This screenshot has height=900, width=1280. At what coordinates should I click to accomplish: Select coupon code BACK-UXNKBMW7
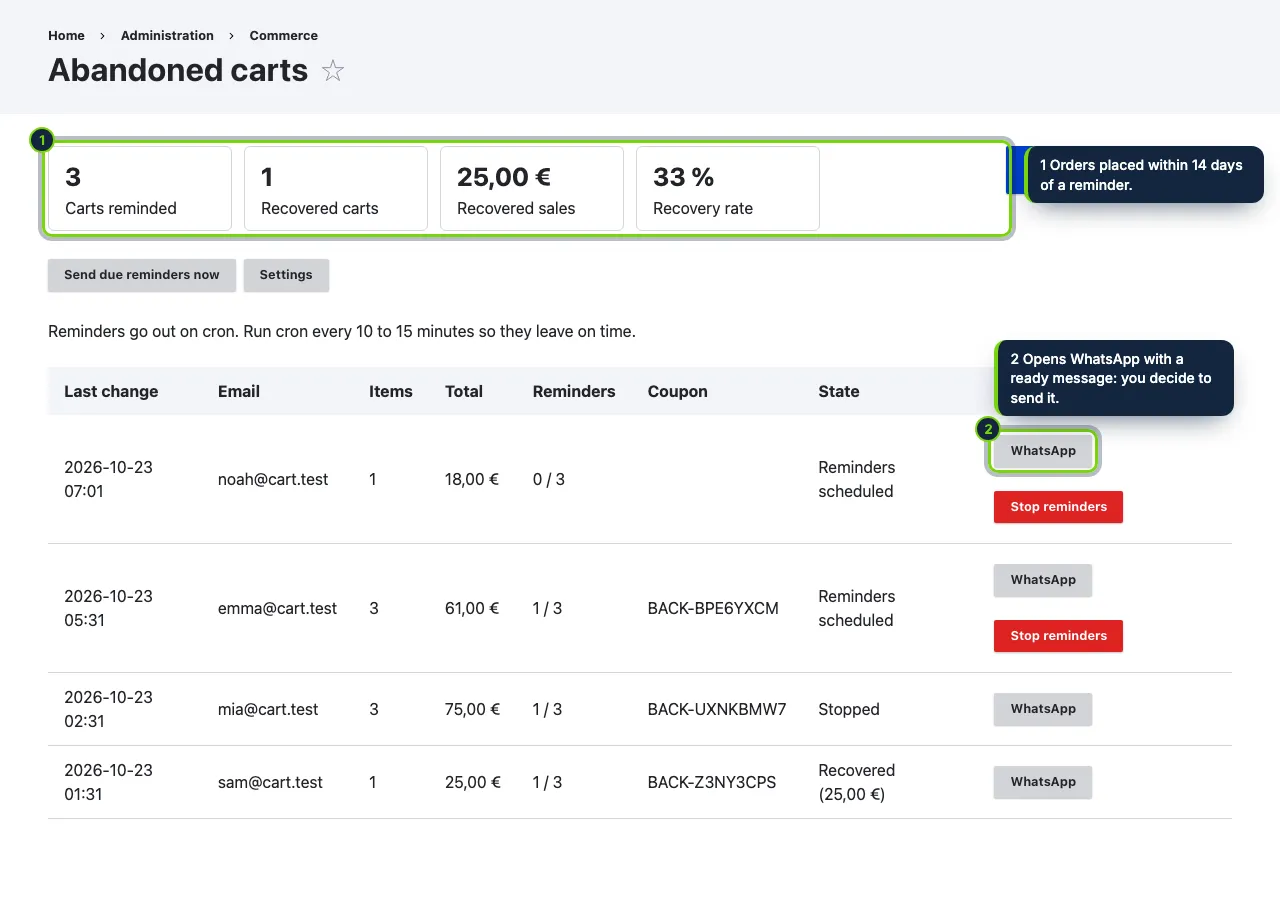717,709
